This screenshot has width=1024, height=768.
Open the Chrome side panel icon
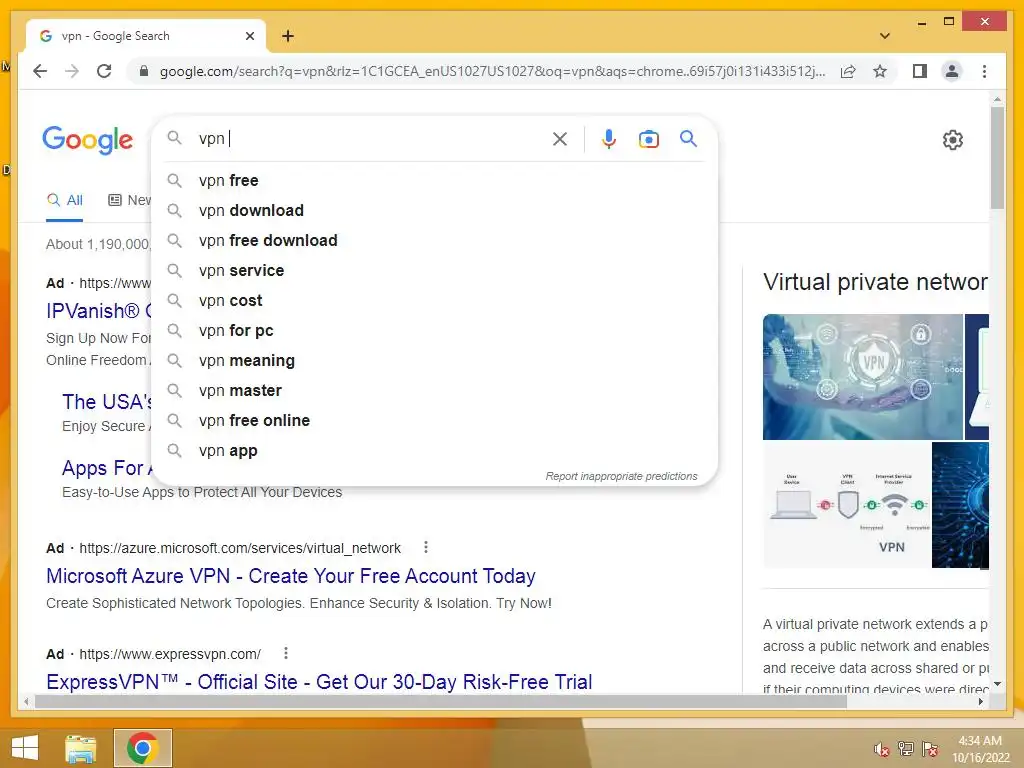(920, 71)
